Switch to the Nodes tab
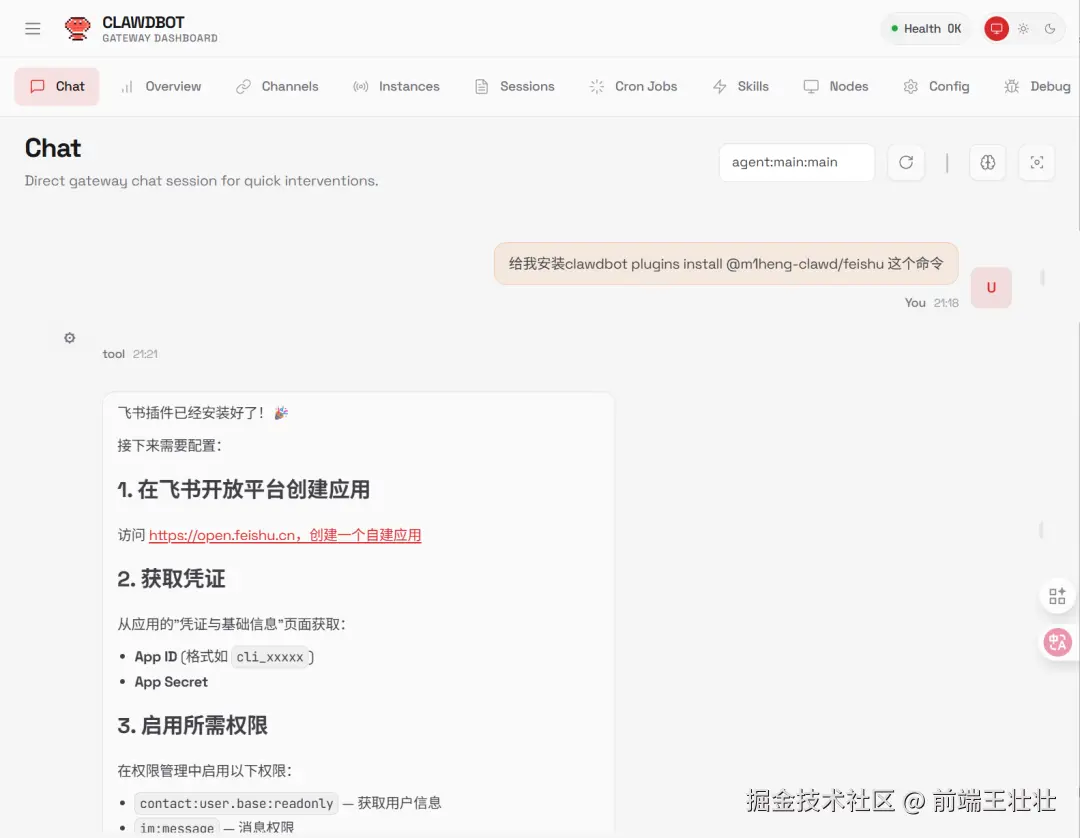The height and width of the screenshot is (838, 1080). (835, 86)
